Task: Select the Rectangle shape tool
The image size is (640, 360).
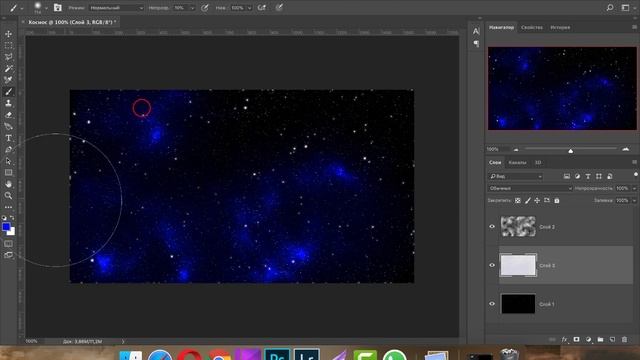Action: pos(8,173)
